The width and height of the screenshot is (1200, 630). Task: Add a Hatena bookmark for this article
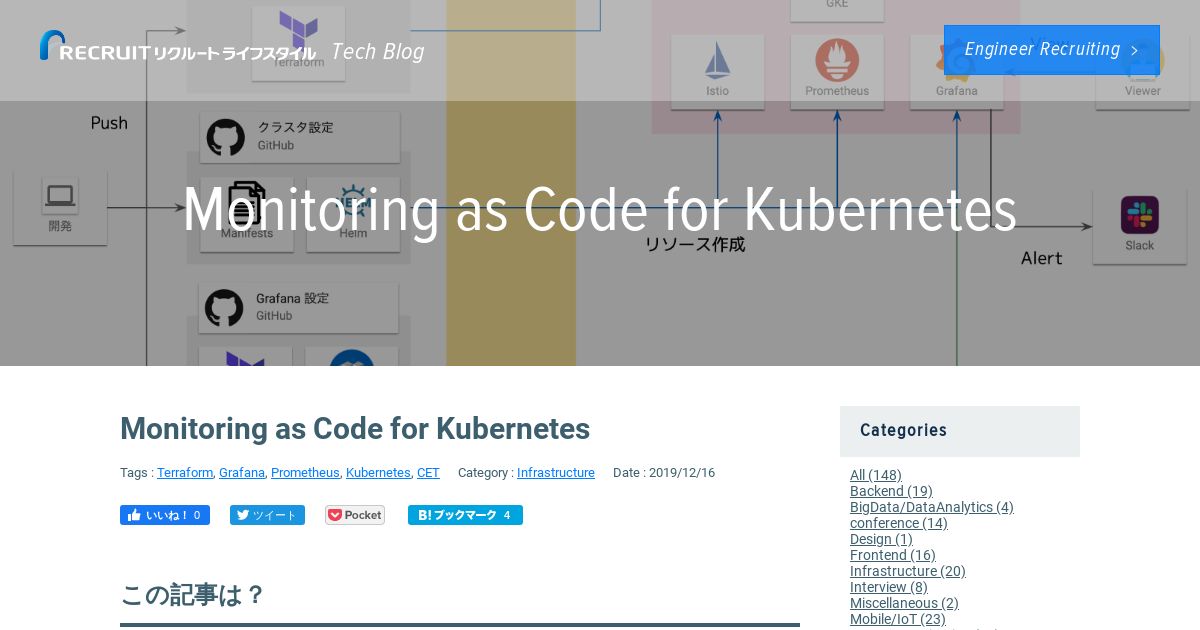(x=465, y=515)
